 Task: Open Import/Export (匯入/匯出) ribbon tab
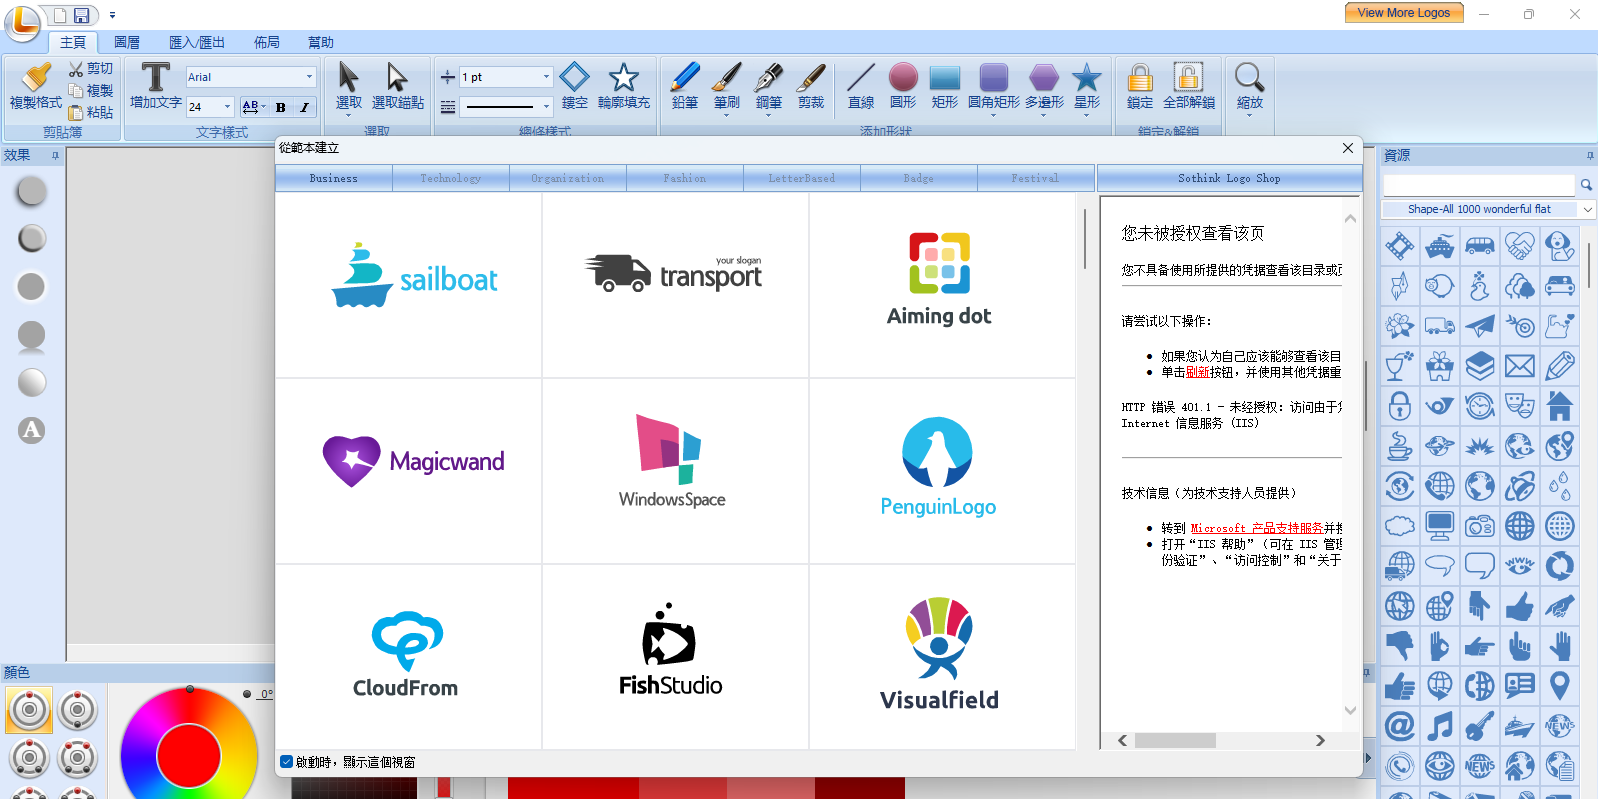point(197,42)
